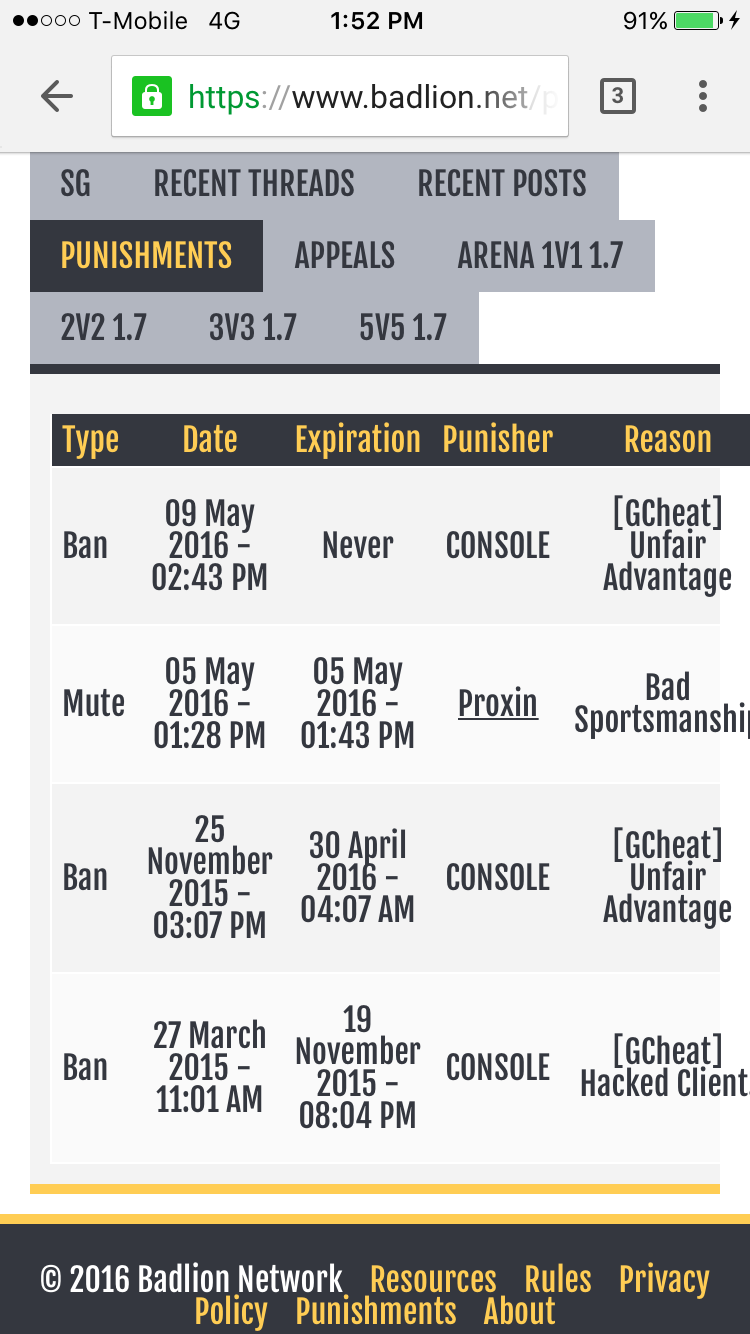Image resolution: width=750 pixels, height=1334 pixels.
Task: Tap the green secure padlock icon
Action: 151,96
